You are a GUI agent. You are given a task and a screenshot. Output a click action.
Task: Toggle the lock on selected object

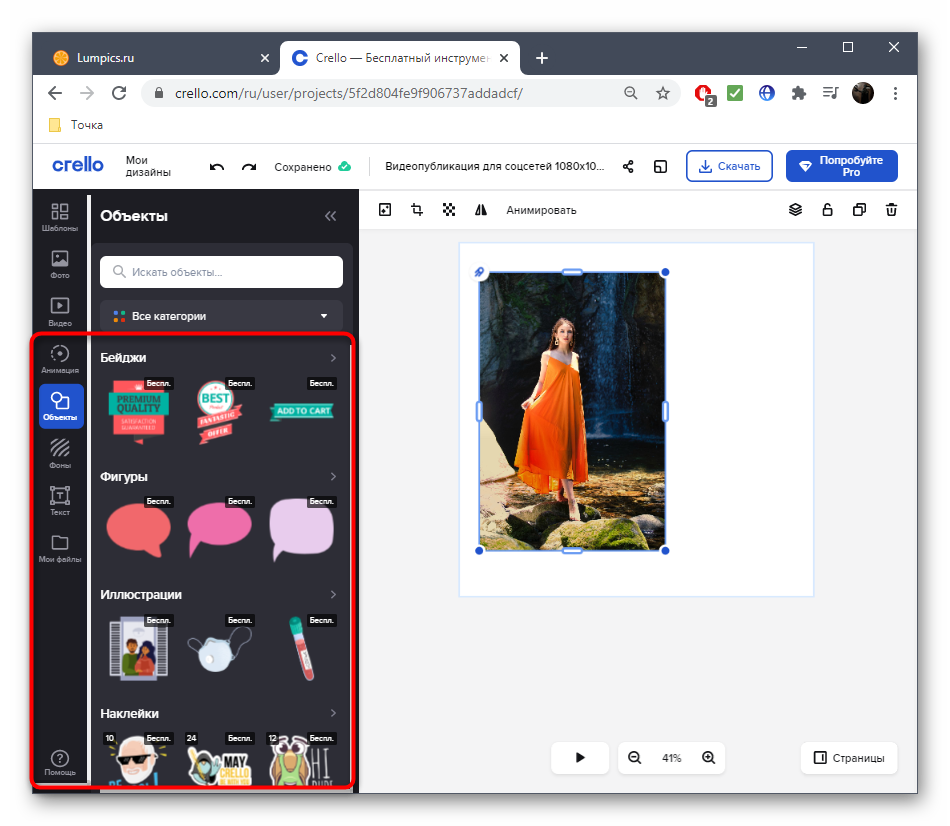[x=827, y=210]
